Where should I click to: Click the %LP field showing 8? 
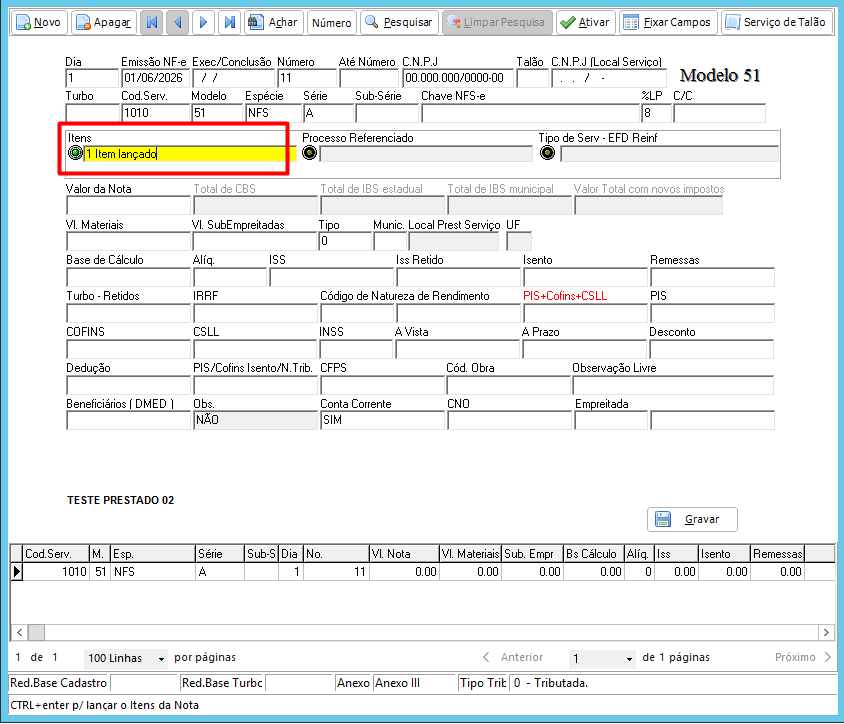point(656,113)
